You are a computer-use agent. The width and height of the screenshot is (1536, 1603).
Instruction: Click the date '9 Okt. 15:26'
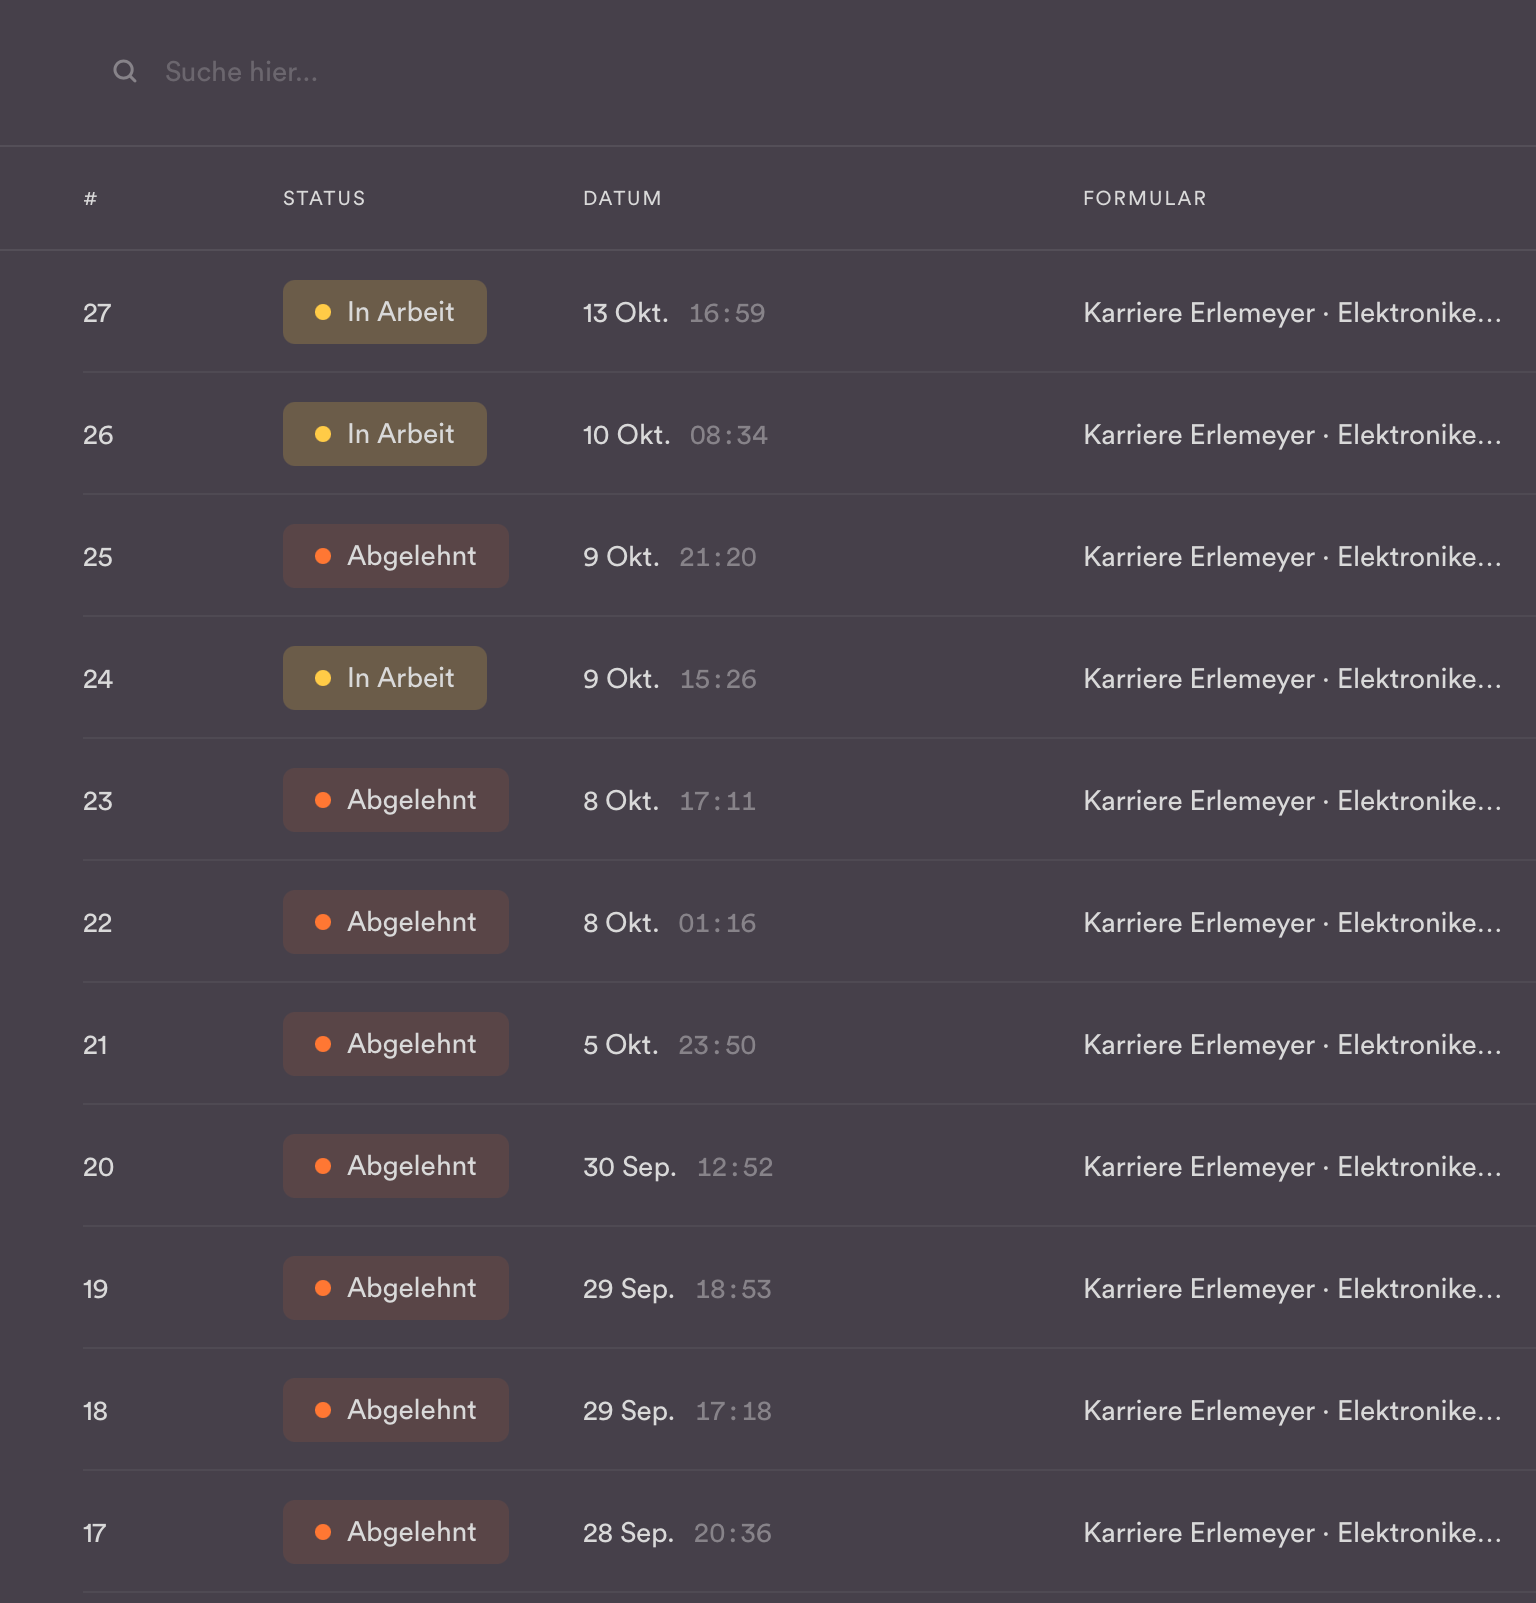[x=670, y=679]
